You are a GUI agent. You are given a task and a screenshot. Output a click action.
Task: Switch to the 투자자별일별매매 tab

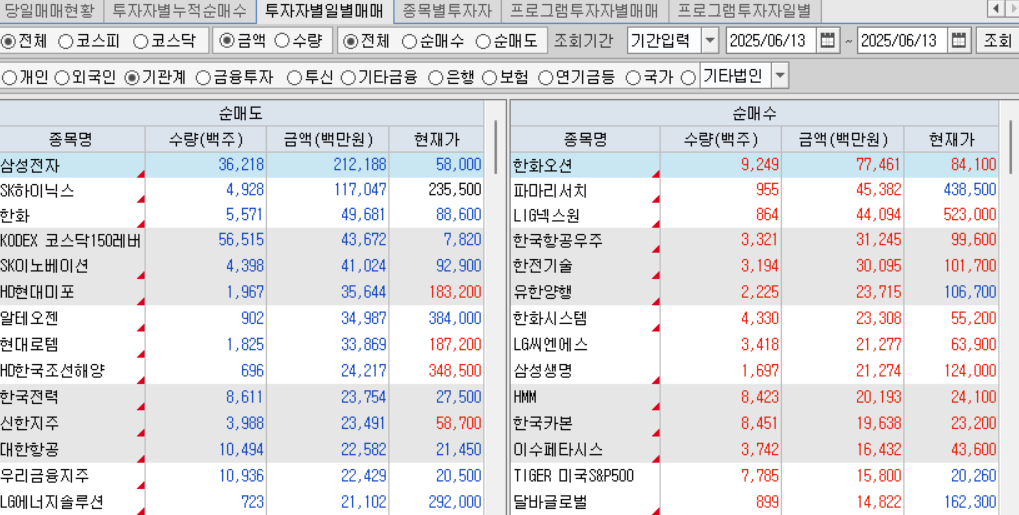(x=324, y=10)
